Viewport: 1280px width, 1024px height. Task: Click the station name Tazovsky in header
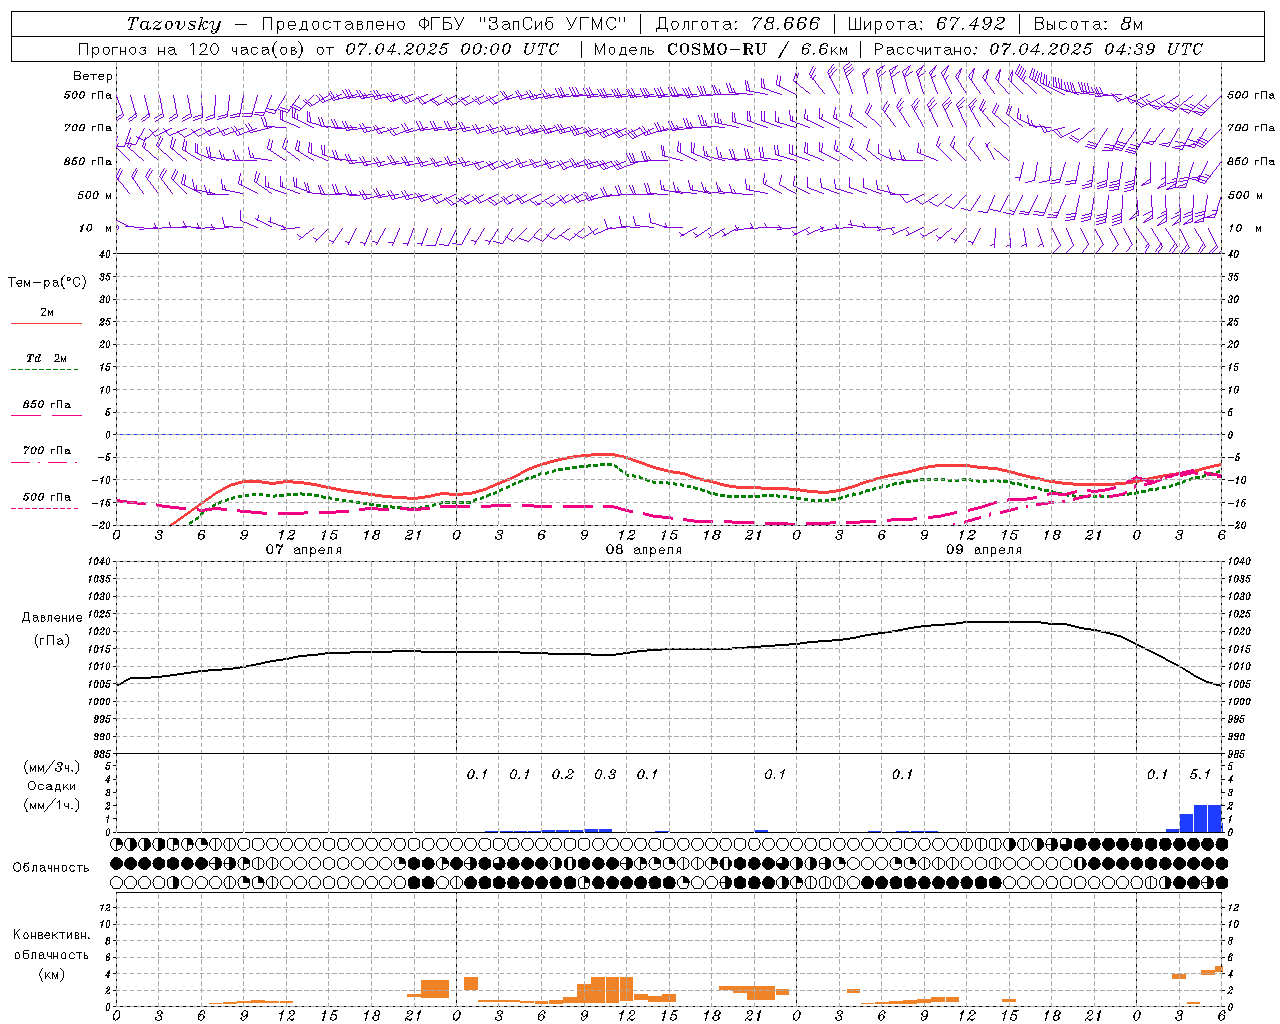[x=174, y=24]
